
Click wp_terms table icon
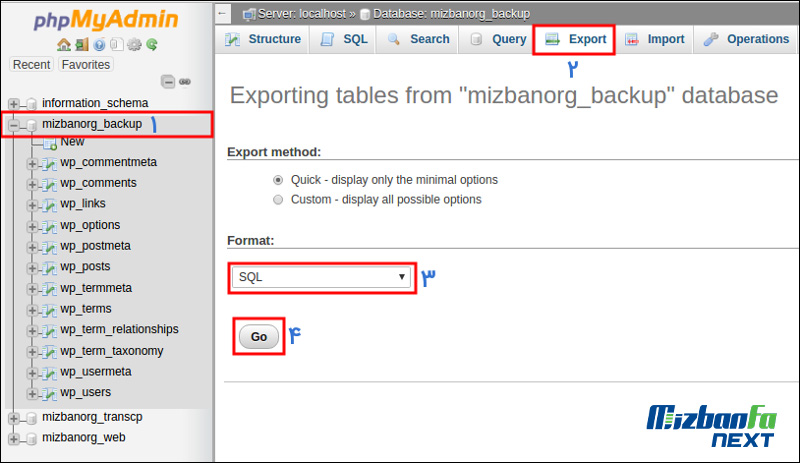49,310
